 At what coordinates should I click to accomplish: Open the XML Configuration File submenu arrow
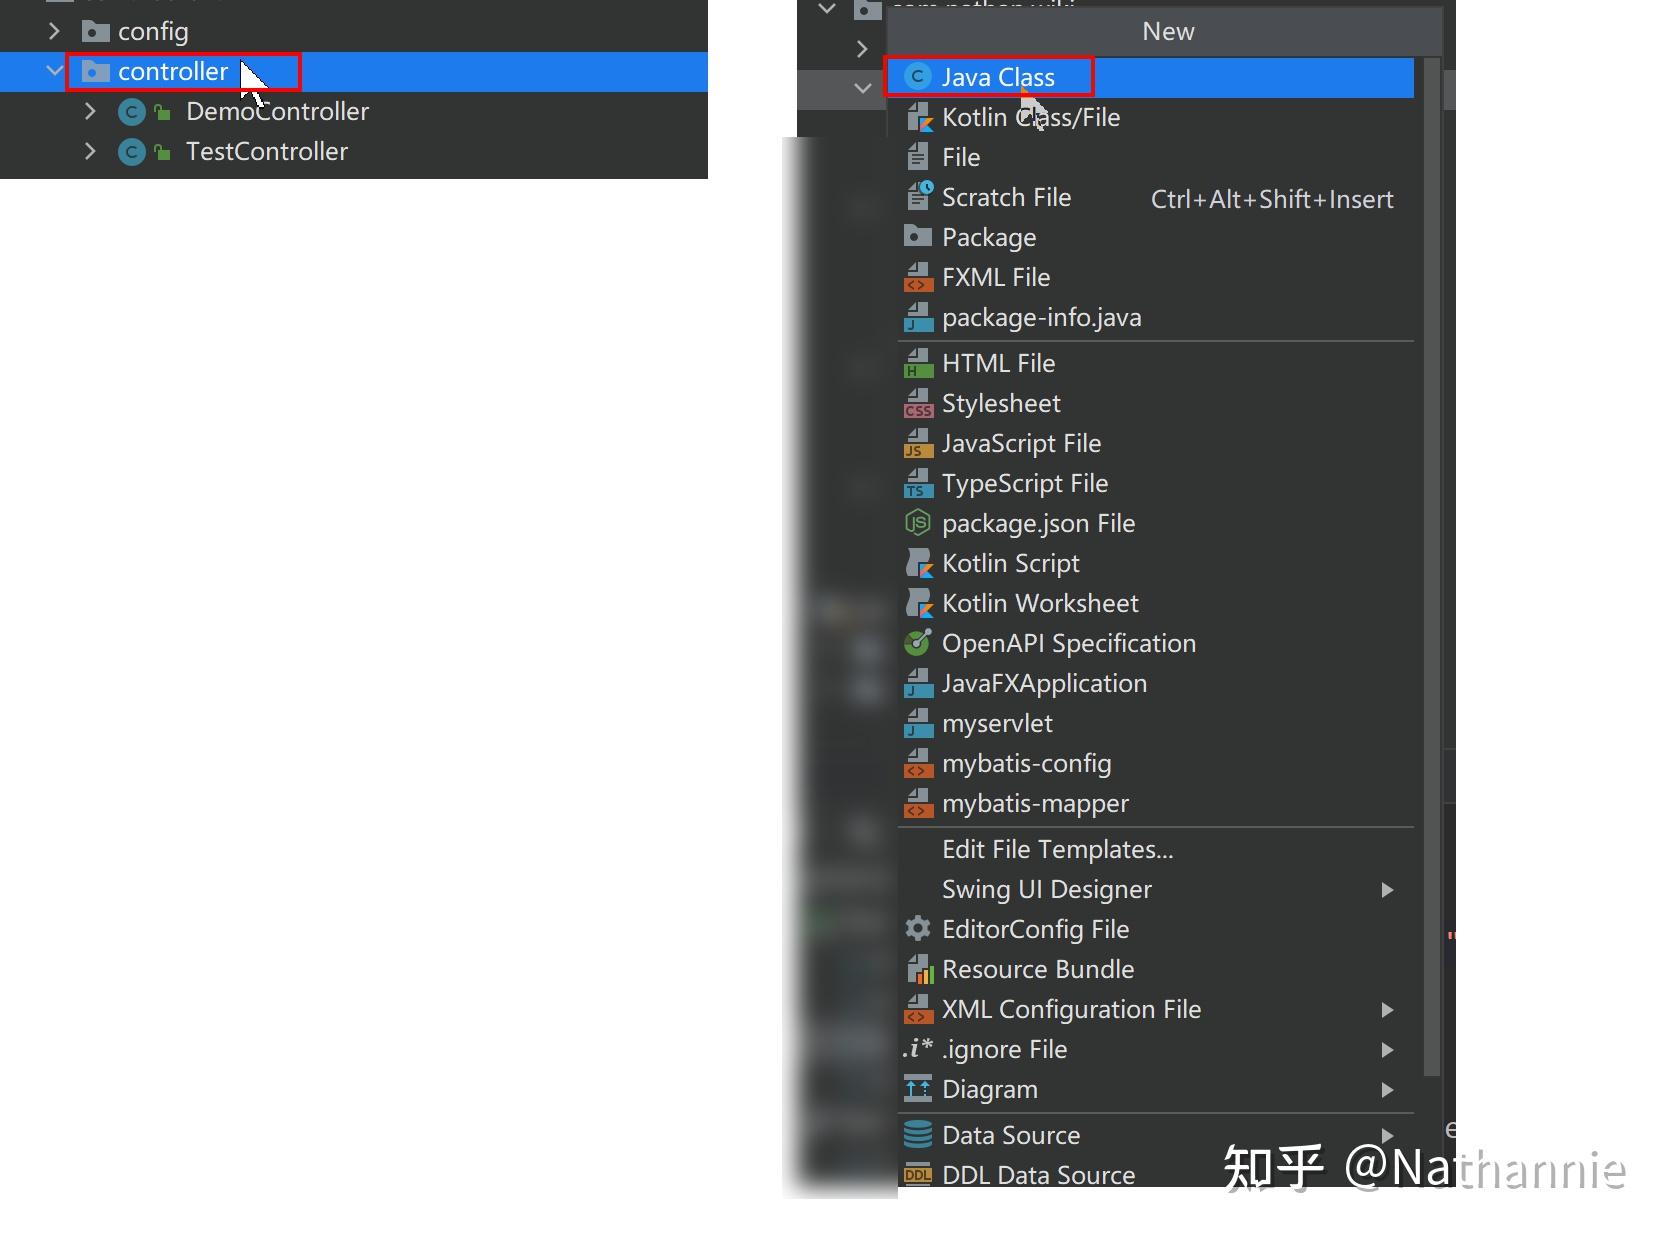1387,1010
